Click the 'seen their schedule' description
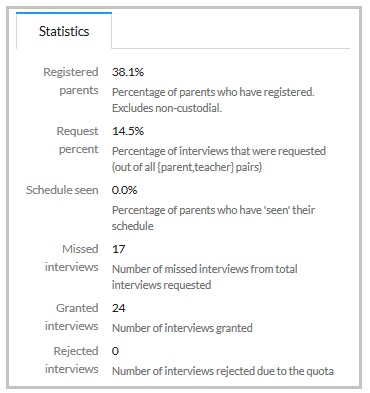The image size is (370, 393). 213,218
